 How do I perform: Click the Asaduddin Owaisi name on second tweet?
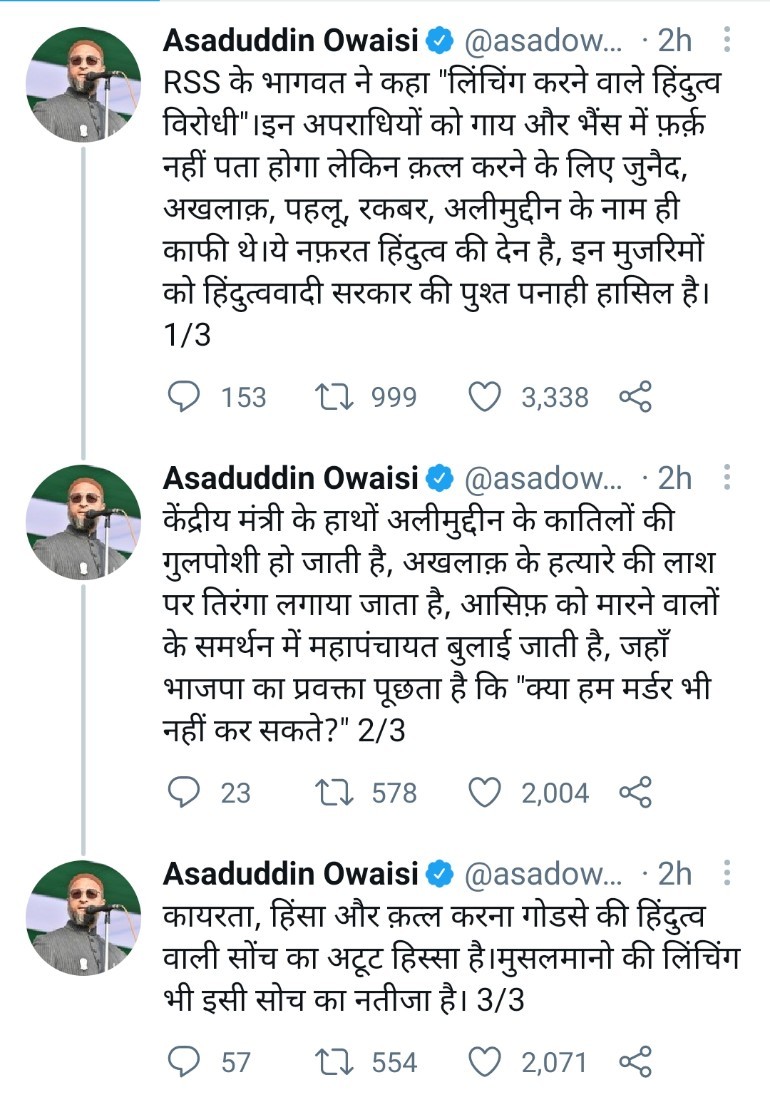[x=291, y=478]
